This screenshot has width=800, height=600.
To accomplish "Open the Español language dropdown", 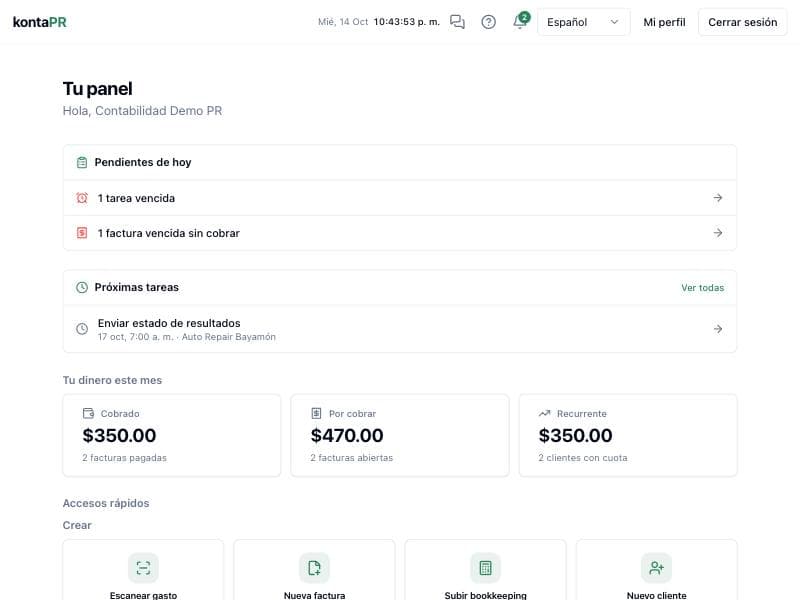I will pos(584,22).
